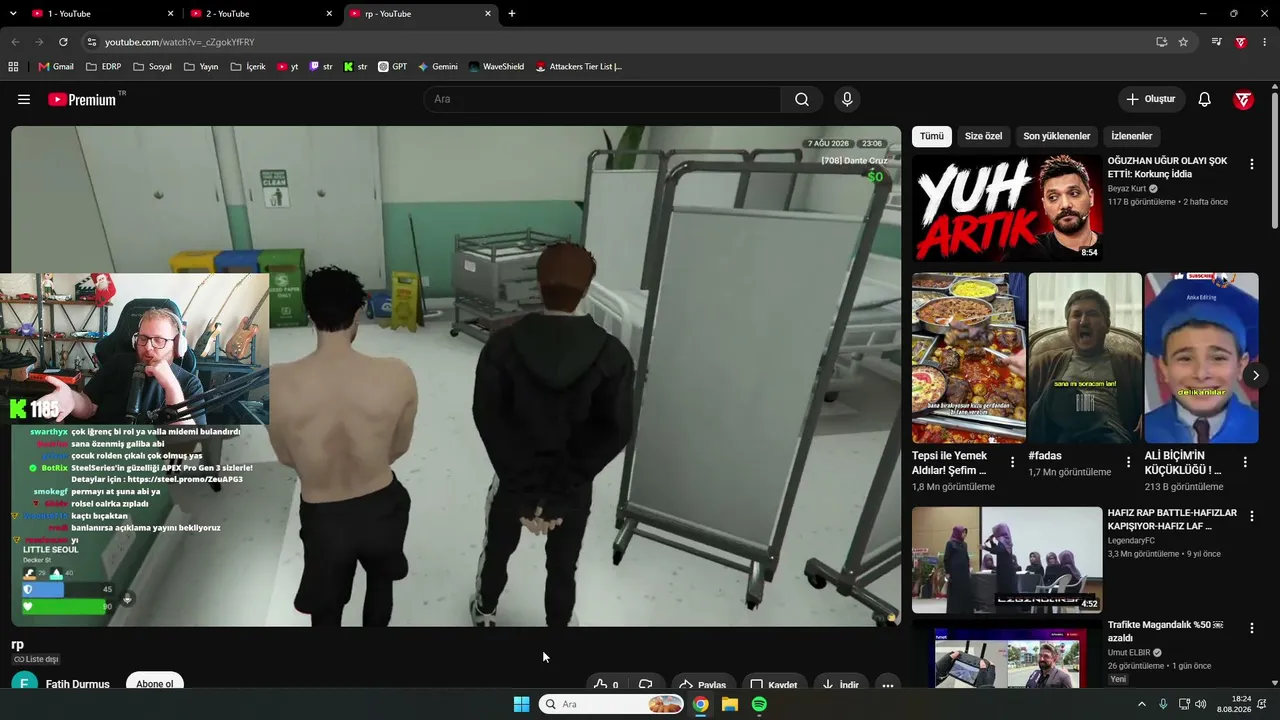Open the İçerik bookmarks folder
1280x720 pixels.
pos(248,67)
